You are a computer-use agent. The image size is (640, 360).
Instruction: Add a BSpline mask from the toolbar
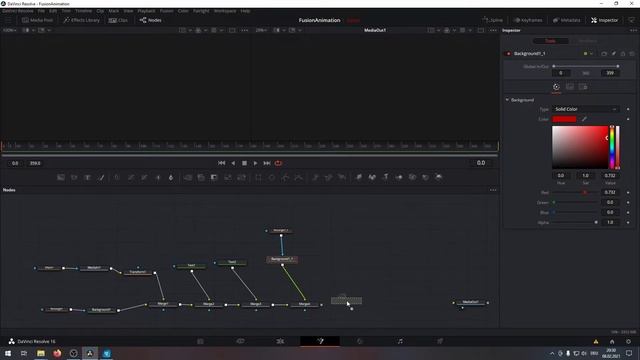(x=299, y=177)
